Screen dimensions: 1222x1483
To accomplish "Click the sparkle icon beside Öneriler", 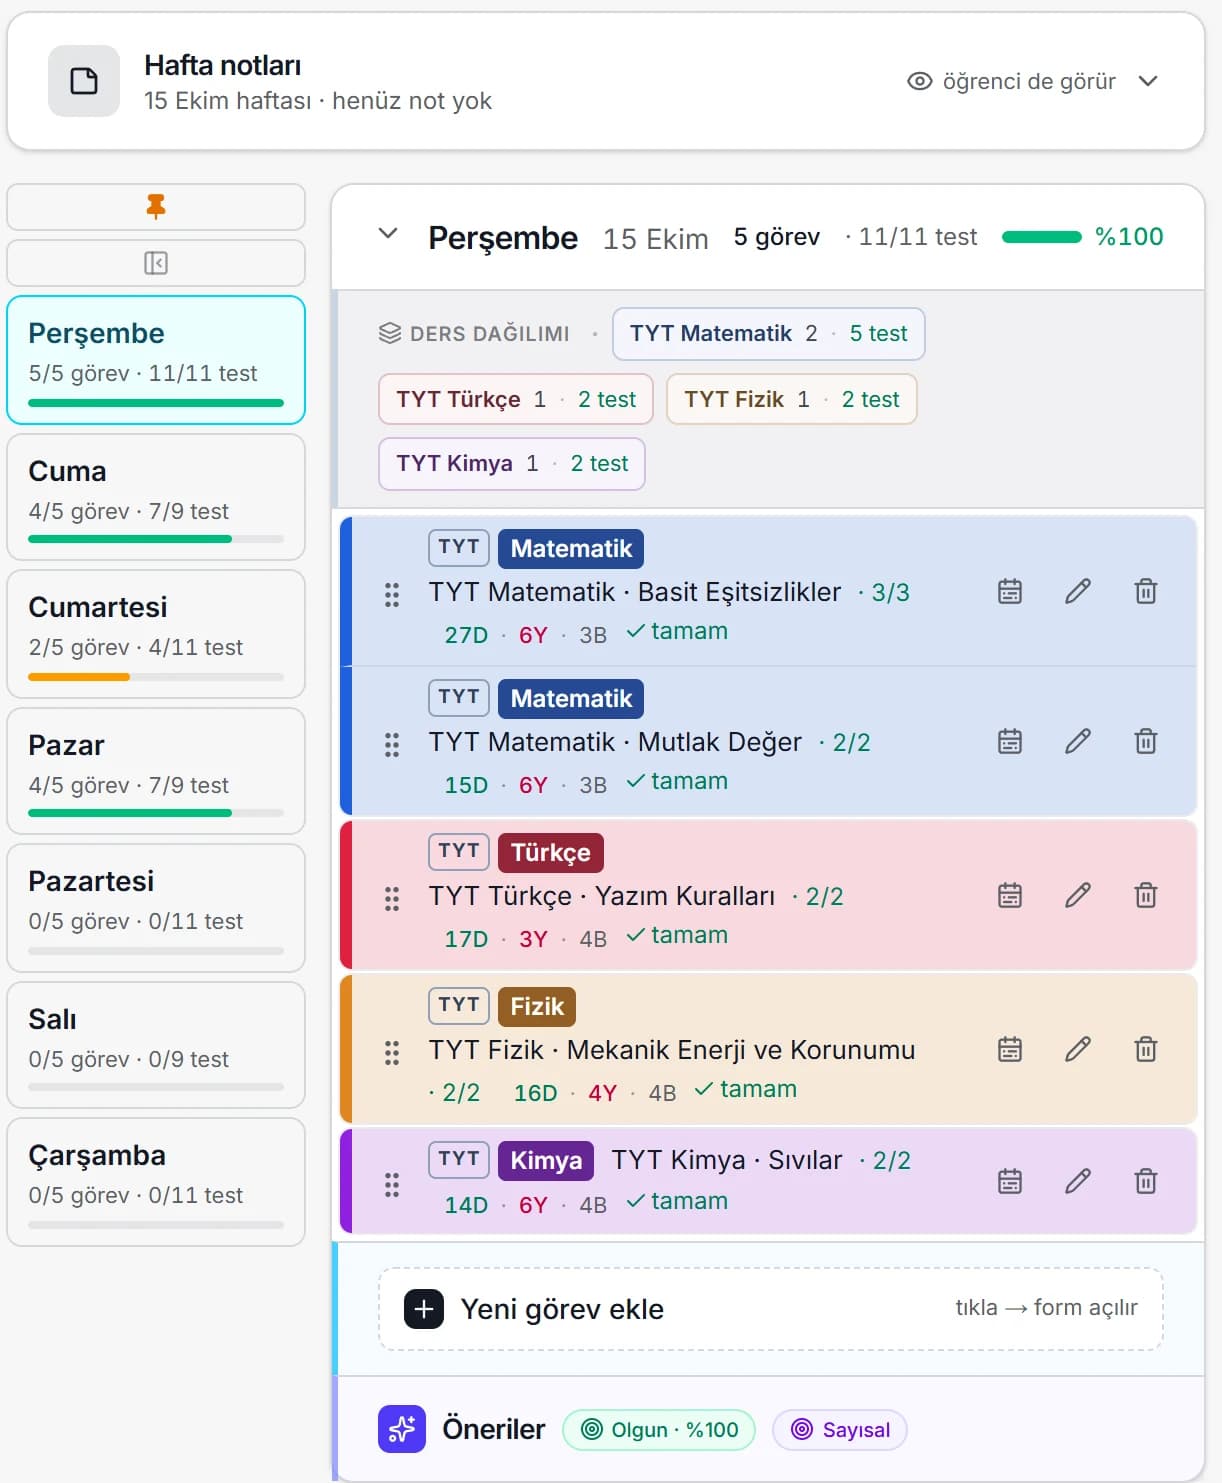I will click(x=402, y=1429).
